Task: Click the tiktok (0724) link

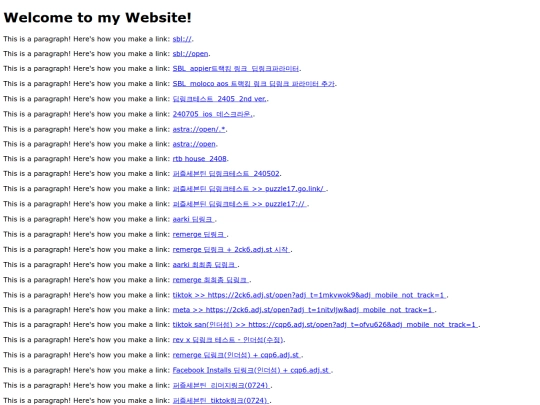Action: pyautogui.click(x=221, y=401)
